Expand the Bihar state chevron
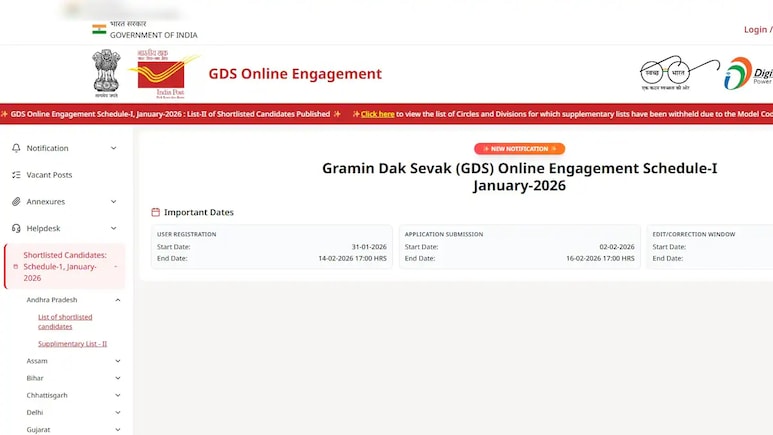This screenshot has width=773, height=435. [x=118, y=378]
